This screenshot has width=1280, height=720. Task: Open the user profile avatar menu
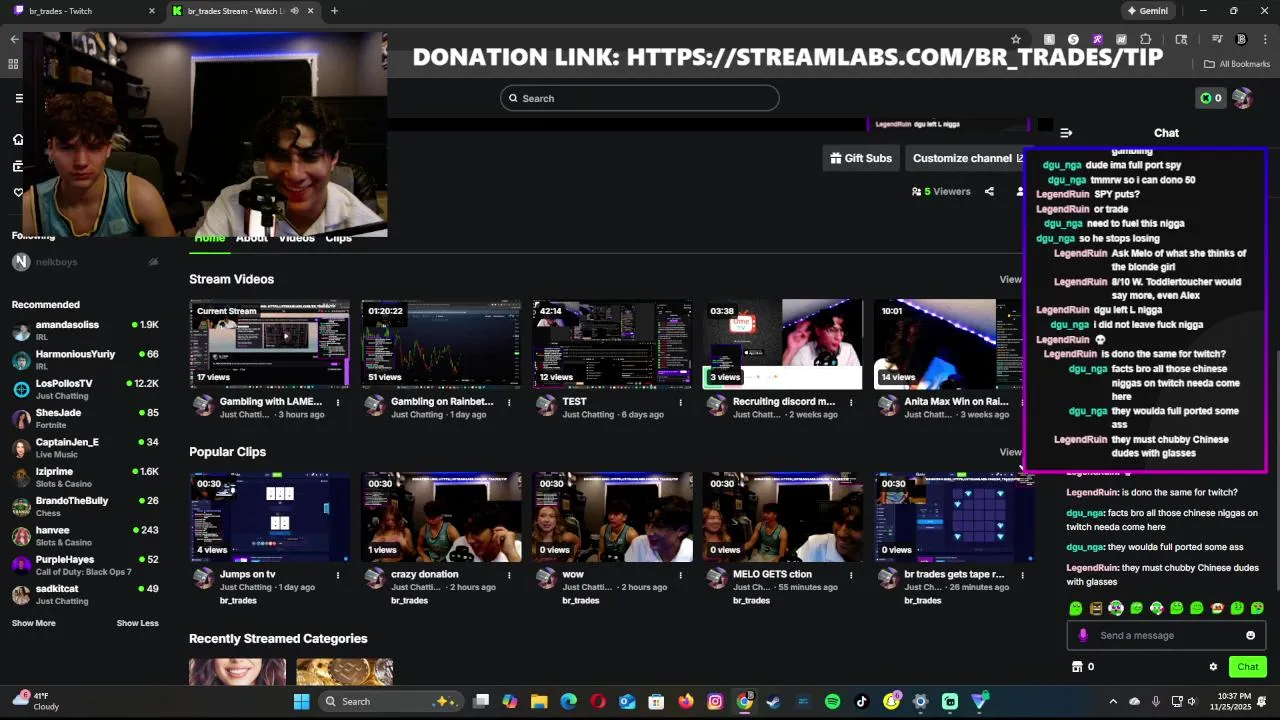coord(1242,98)
